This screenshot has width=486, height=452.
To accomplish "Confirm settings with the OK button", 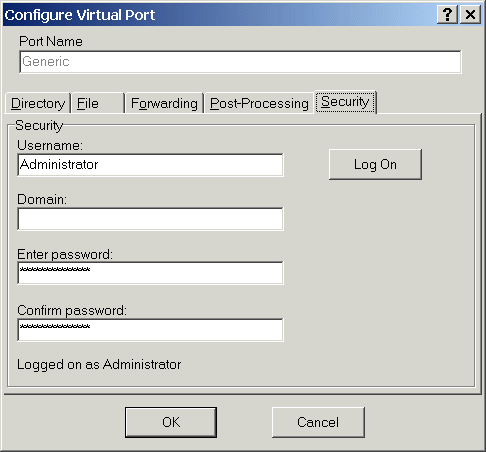I will tap(171, 422).
